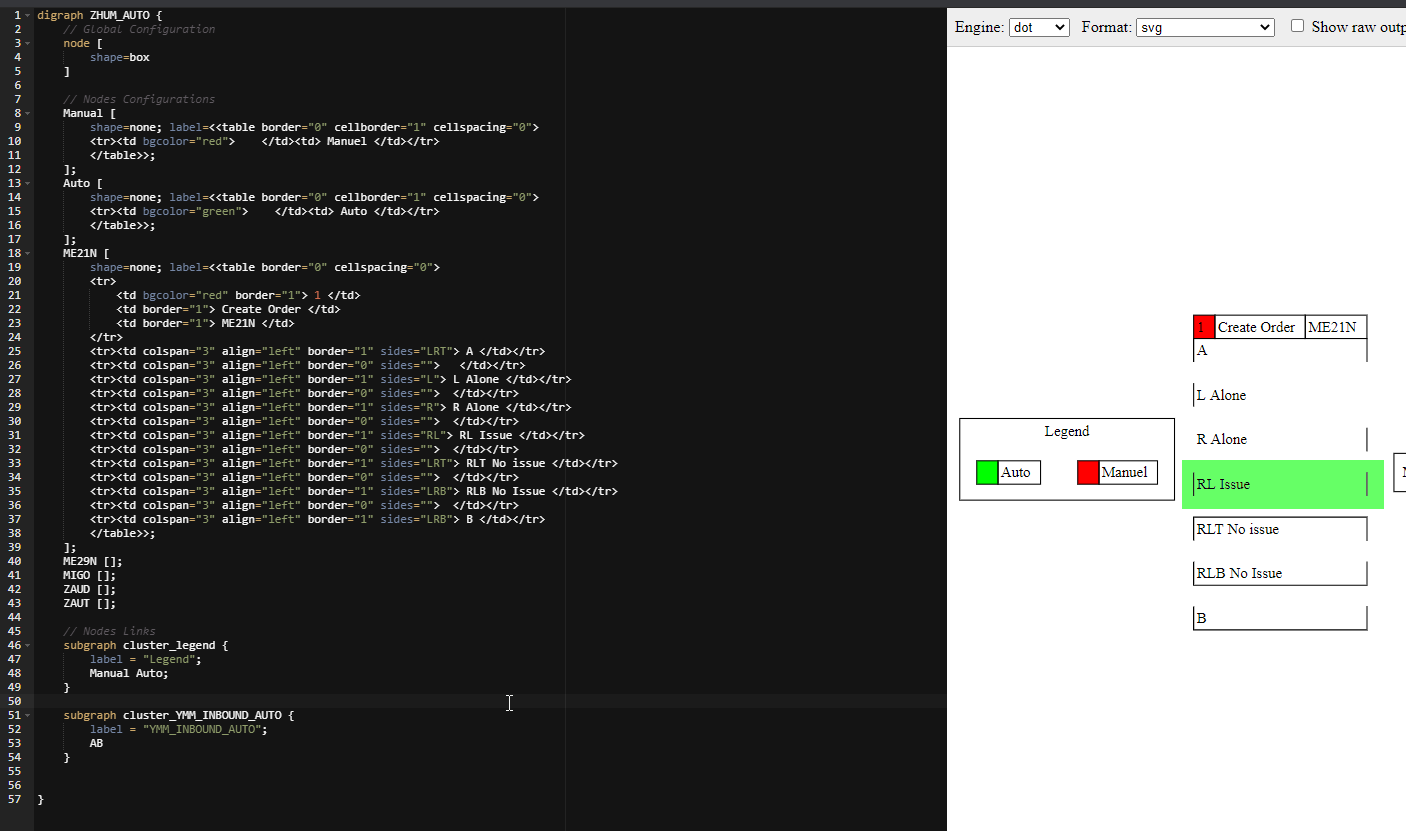Click line number 50 in the gutter
Screen dimensions: 1406x831
click(14, 702)
